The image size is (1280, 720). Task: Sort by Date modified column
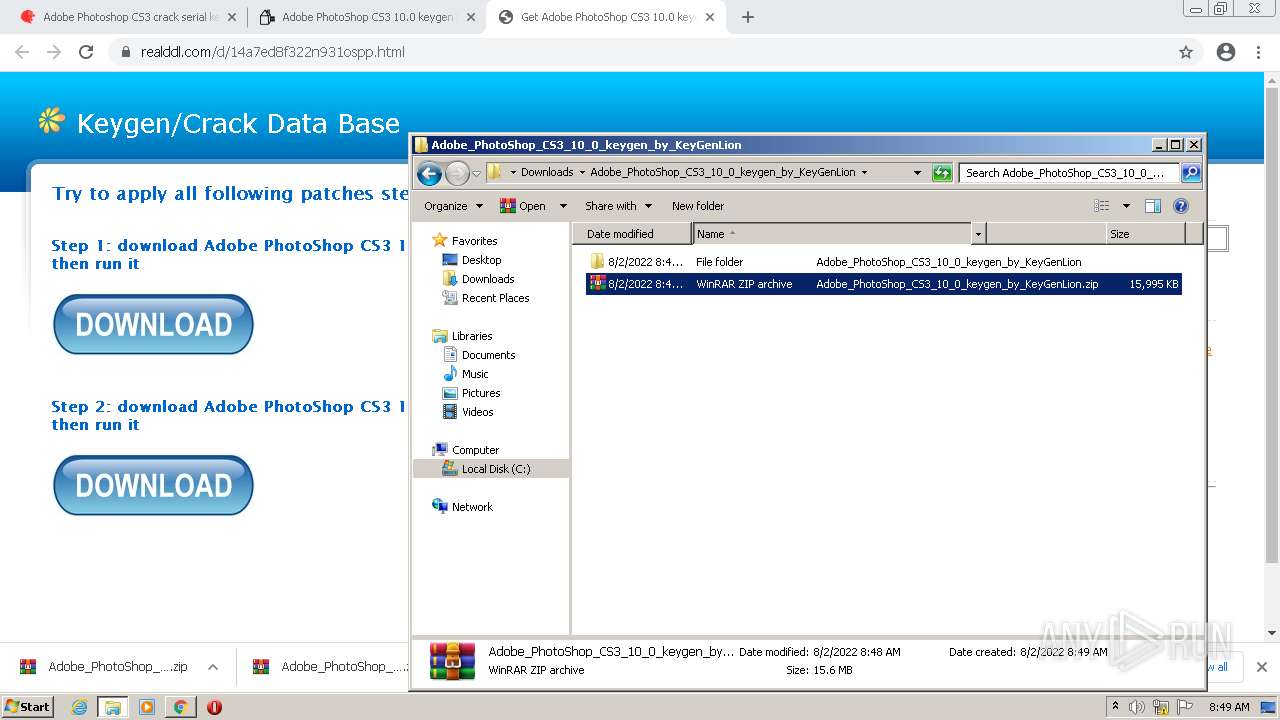633,234
